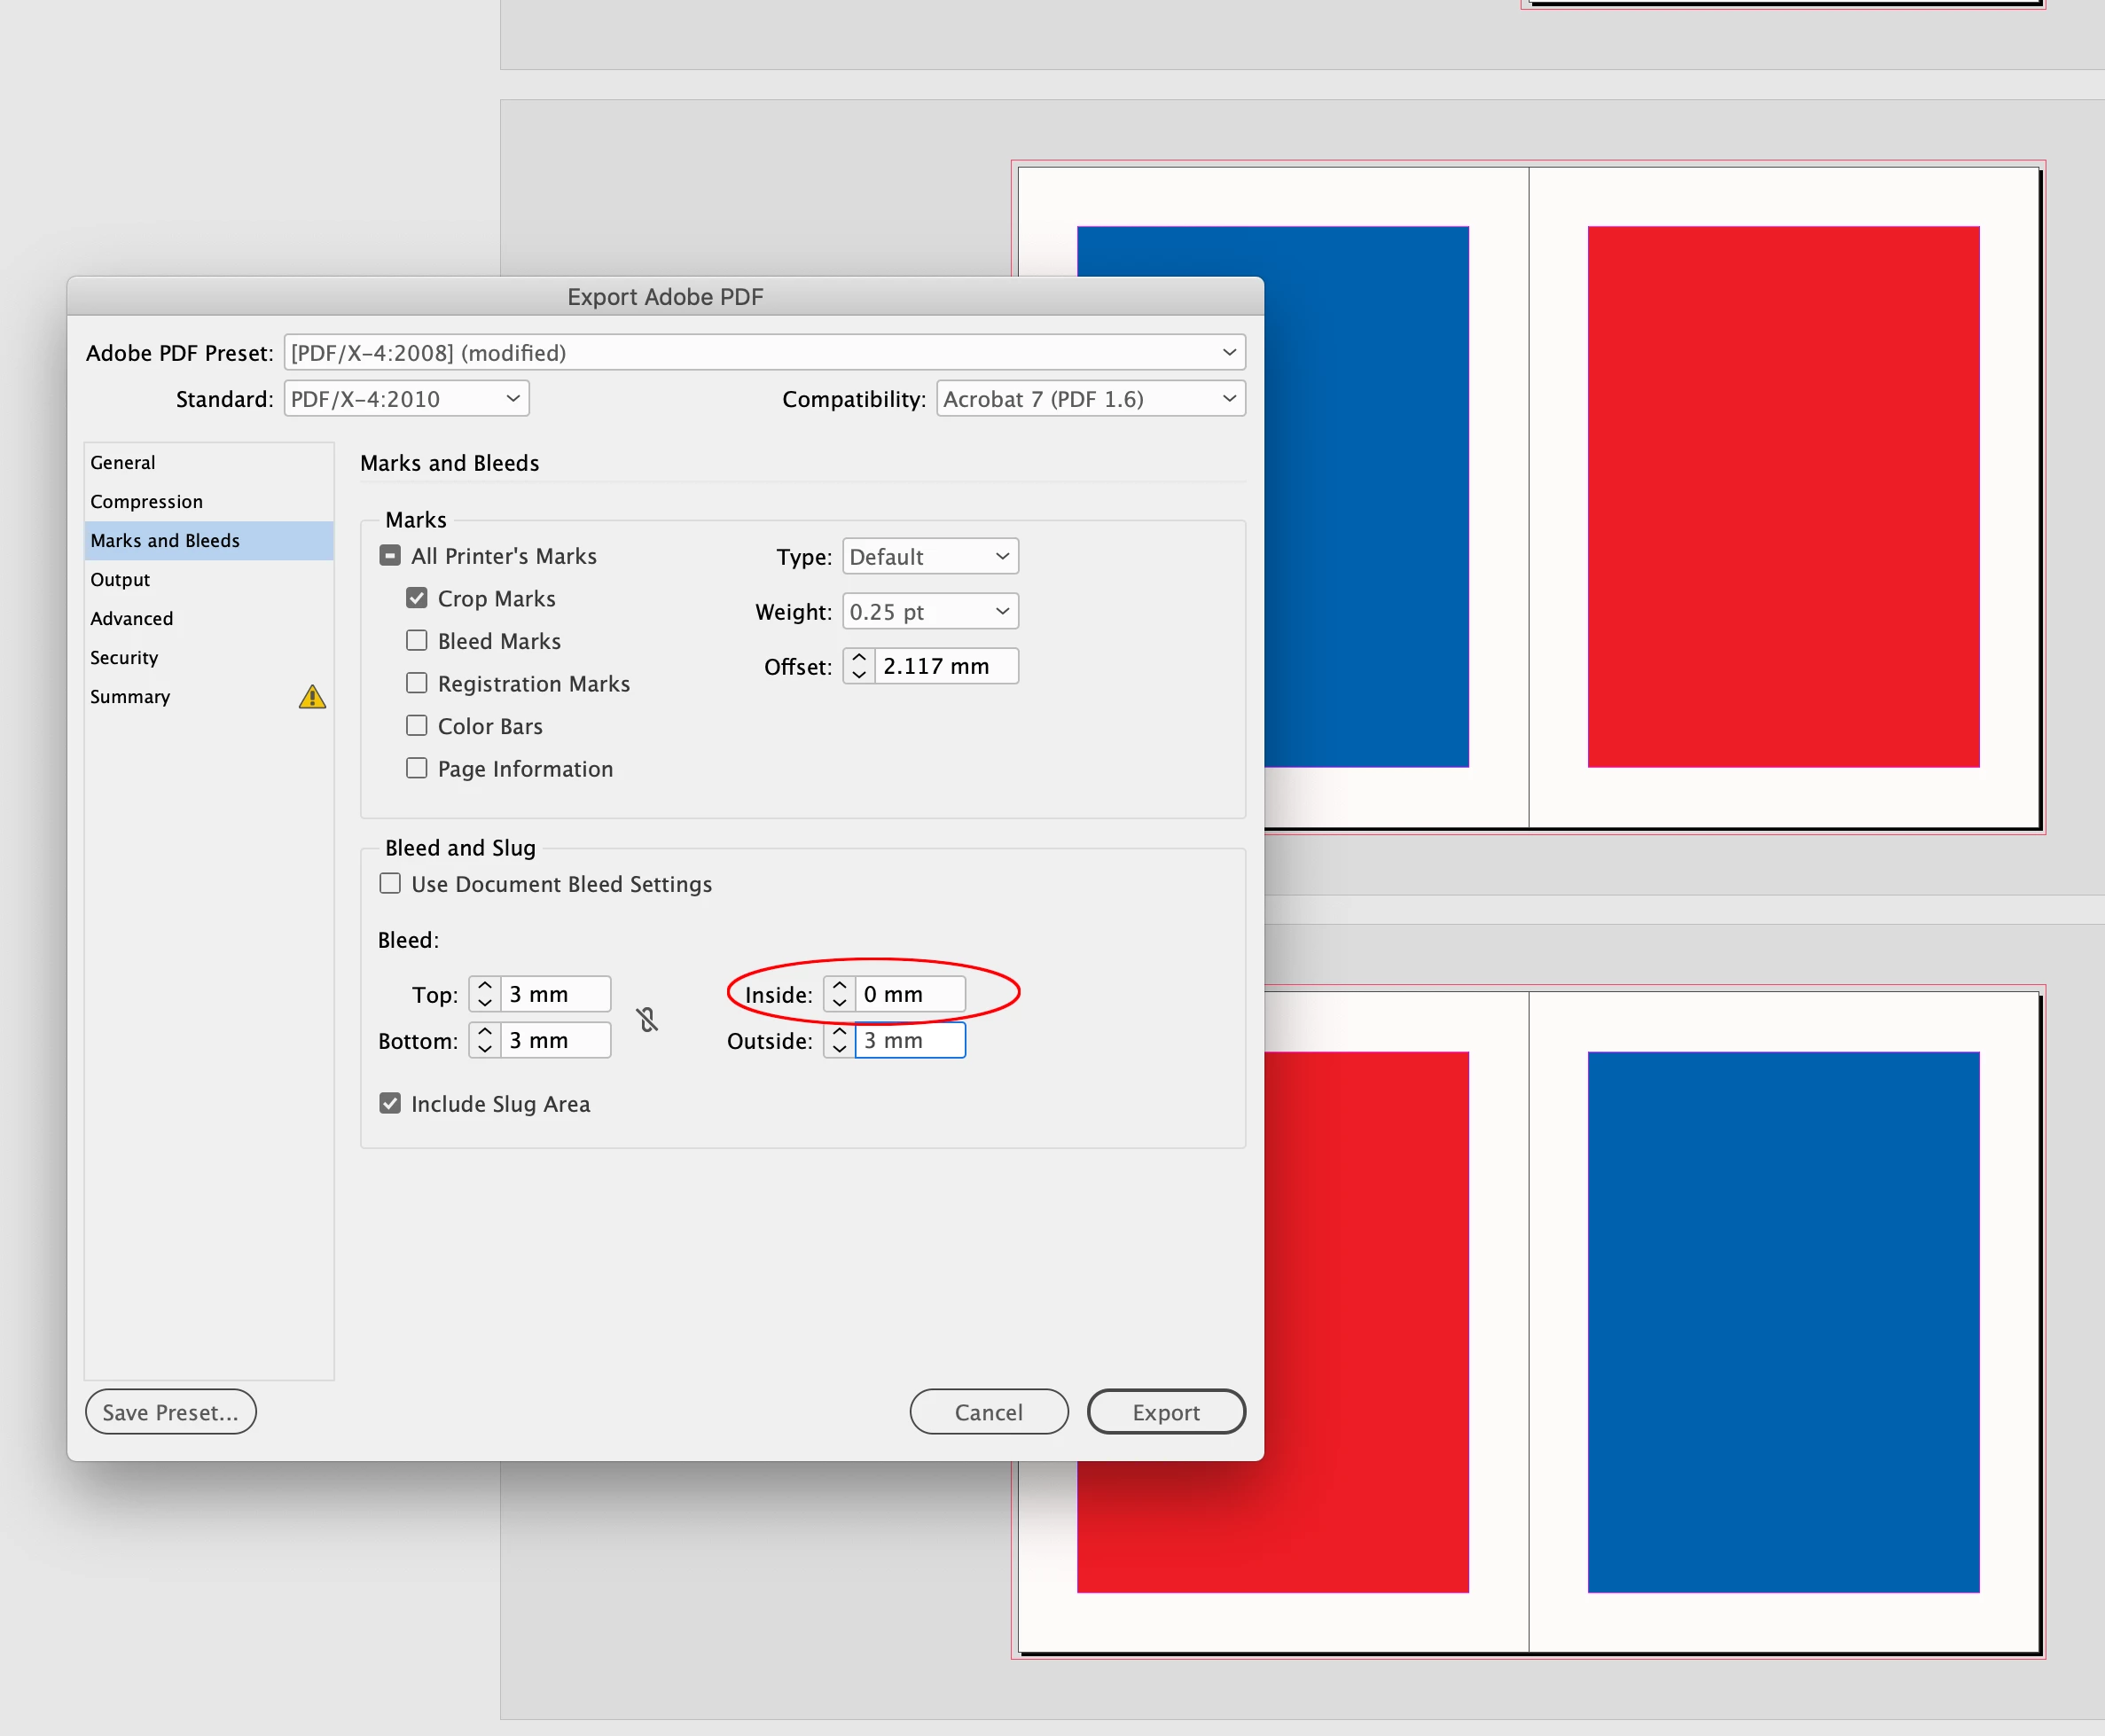
Task: Click the Save Preset button
Action: click(x=171, y=1412)
